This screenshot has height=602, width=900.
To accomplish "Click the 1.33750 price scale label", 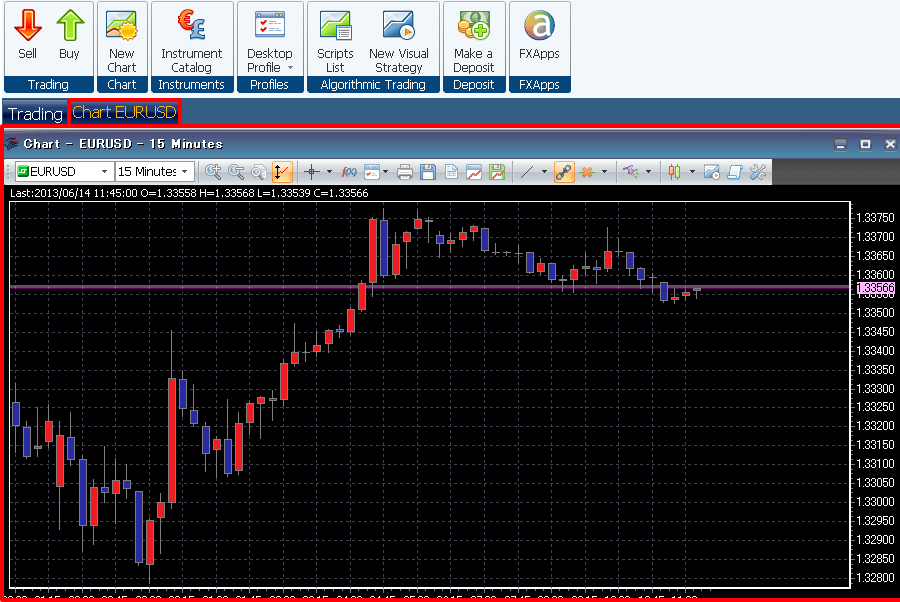I will pyautogui.click(x=875, y=218).
